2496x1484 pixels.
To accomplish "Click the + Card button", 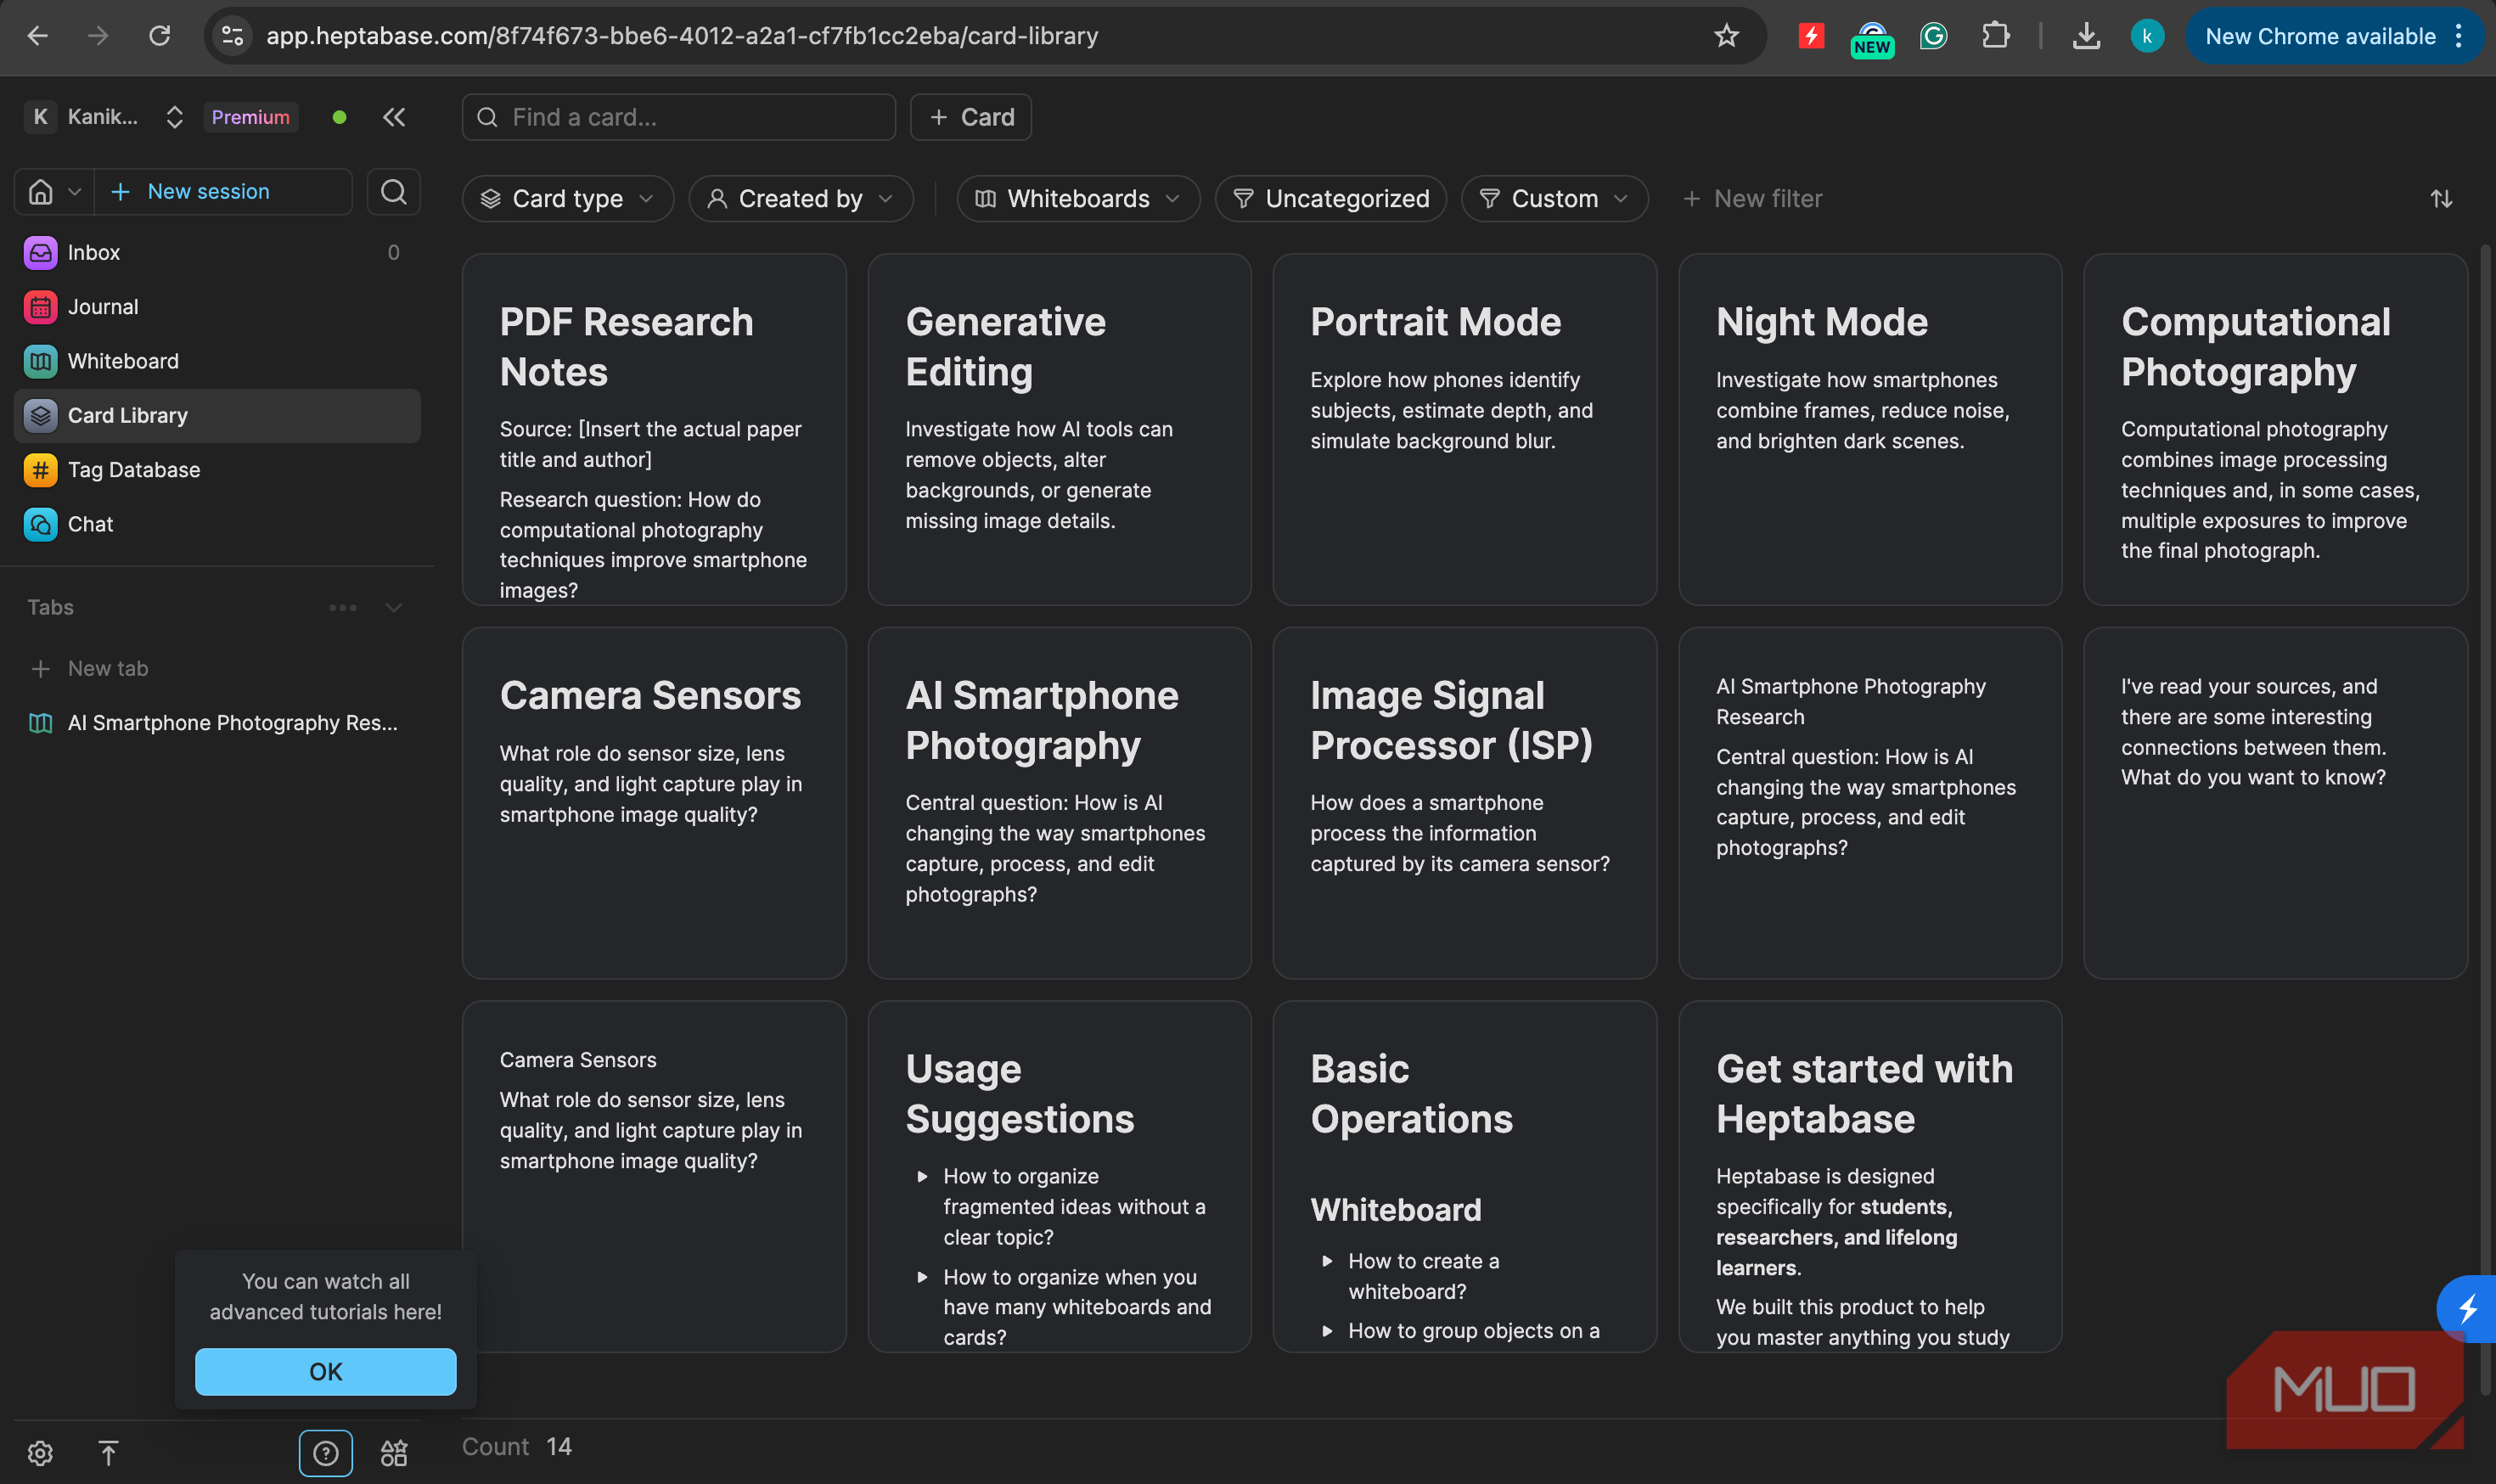I will click(970, 117).
